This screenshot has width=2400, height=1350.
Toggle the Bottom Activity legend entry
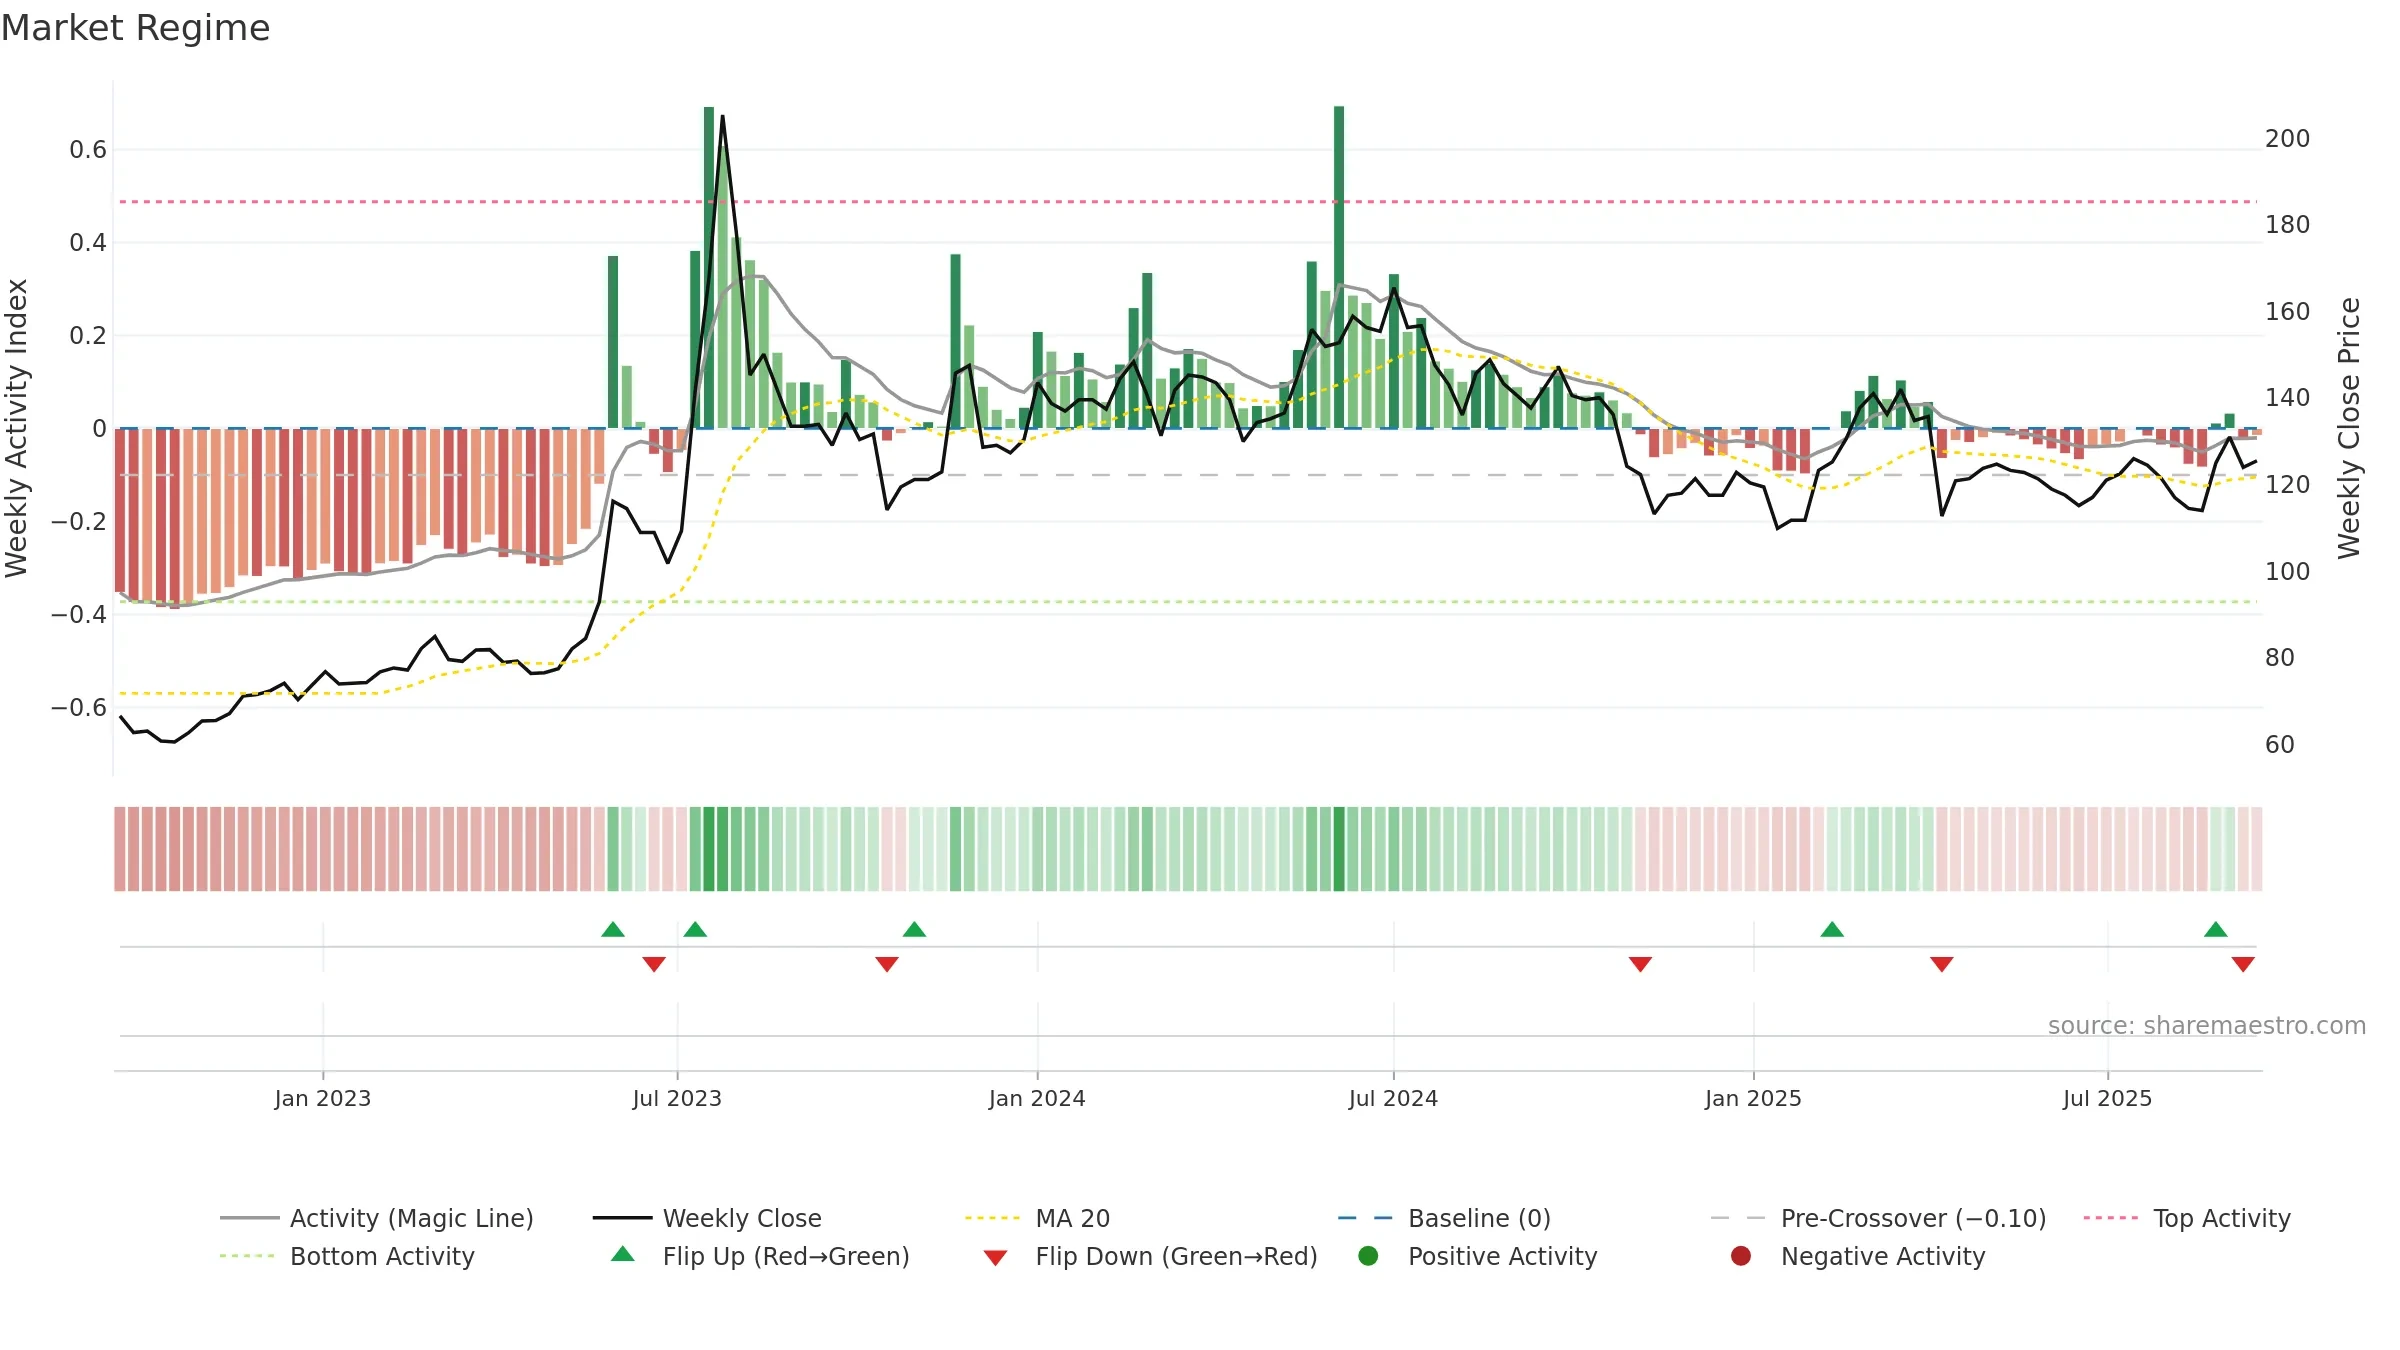[x=347, y=1256]
